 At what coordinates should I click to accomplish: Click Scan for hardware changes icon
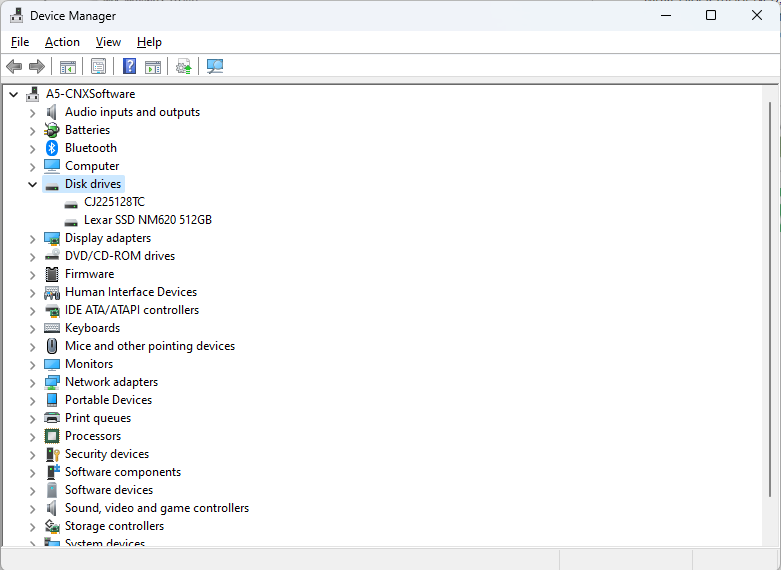tap(215, 66)
